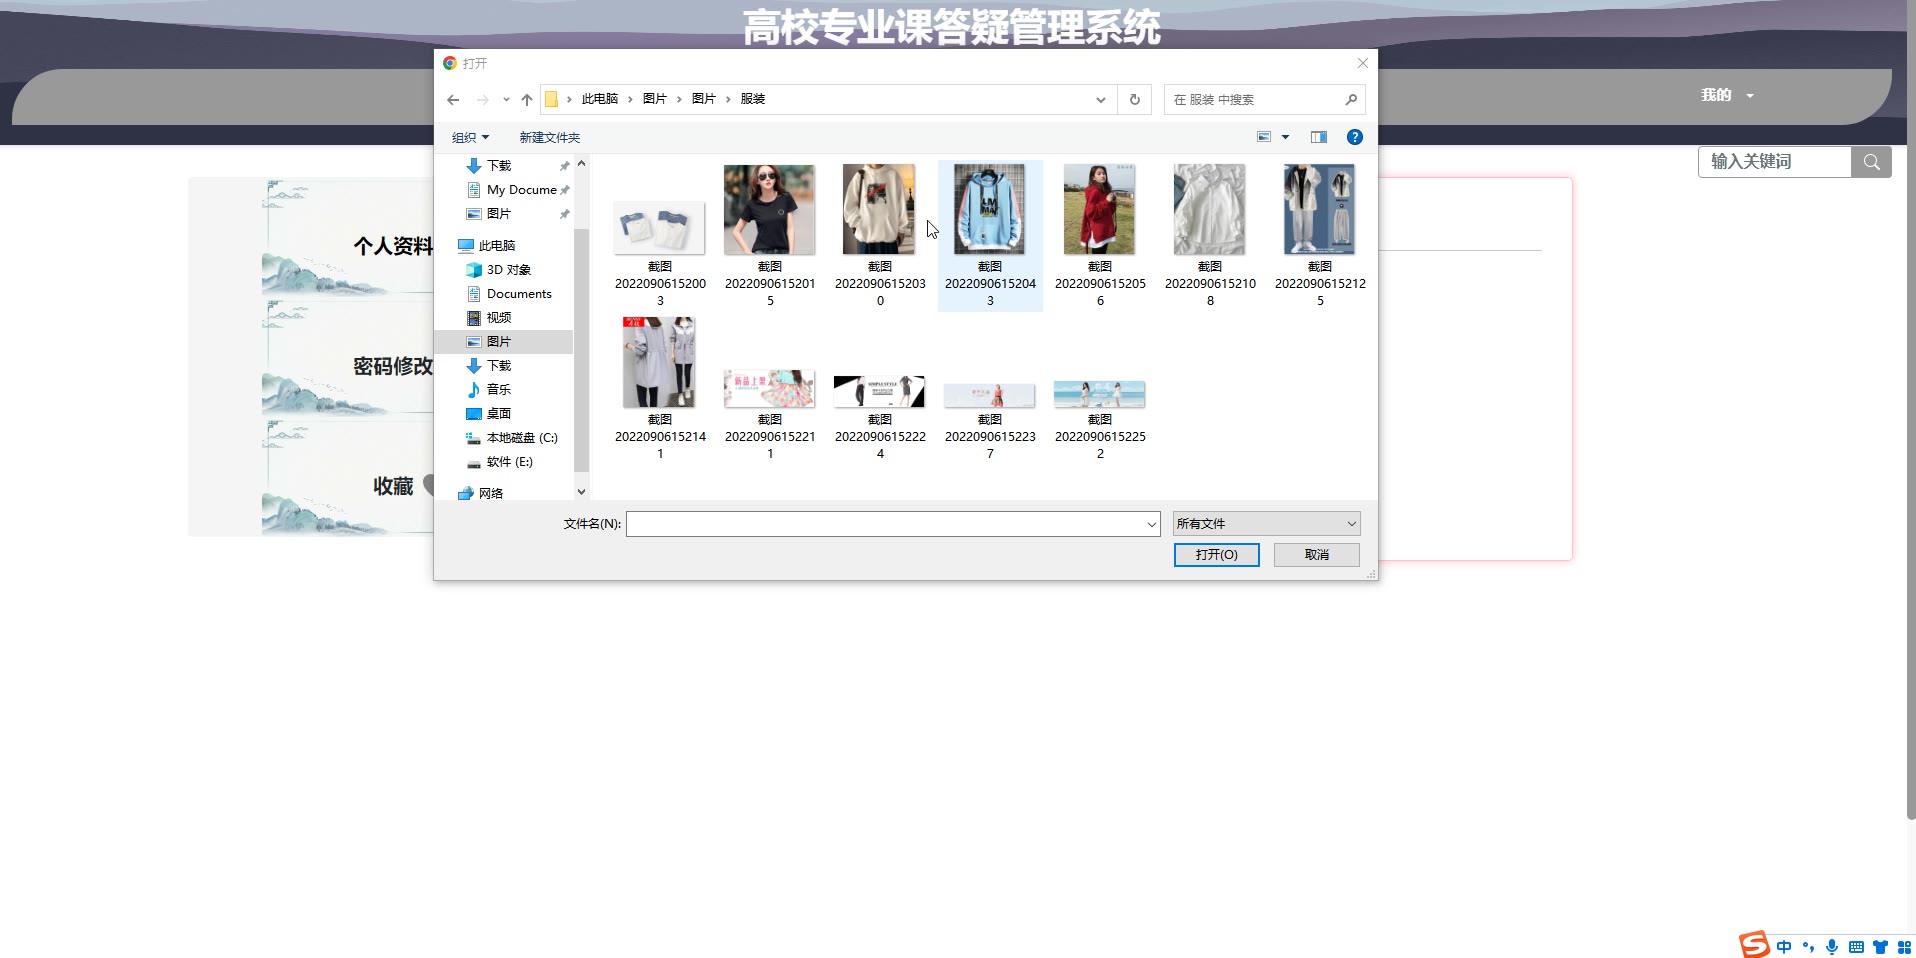Toggle the microphone in IME toolbar
Viewport: 1916px width, 958px height.
[1831, 947]
